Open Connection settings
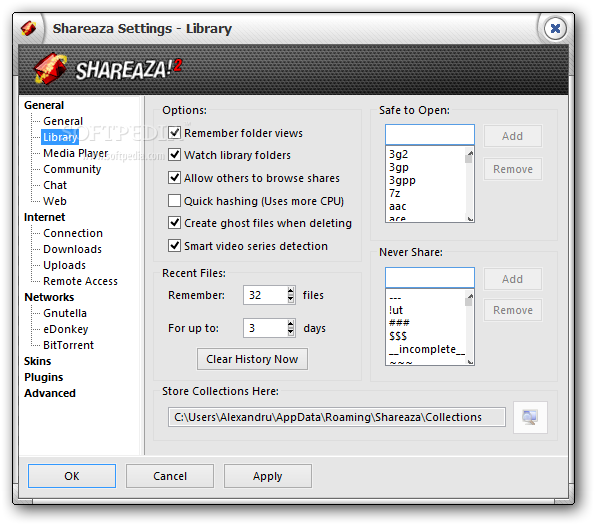This screenshot has height=525, width=595. coord(73,233)
